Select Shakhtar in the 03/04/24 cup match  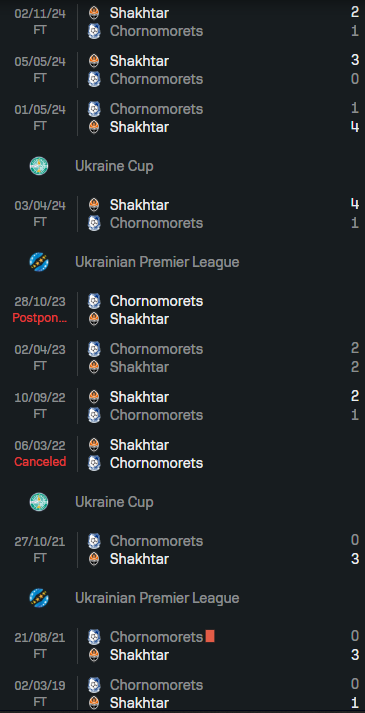(139, 205)
